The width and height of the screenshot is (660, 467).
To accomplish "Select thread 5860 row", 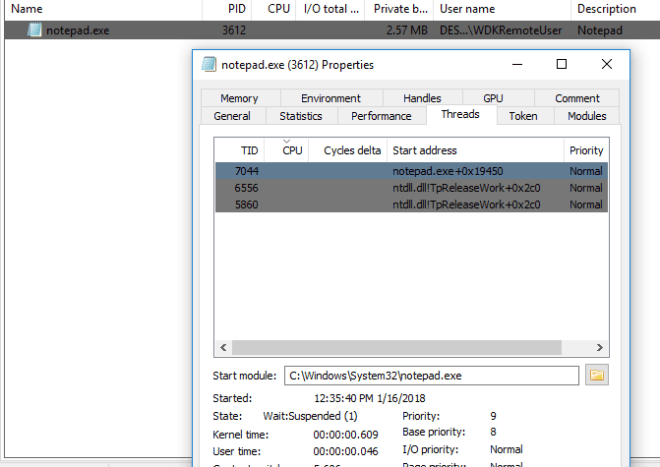I will pos(411,204).
